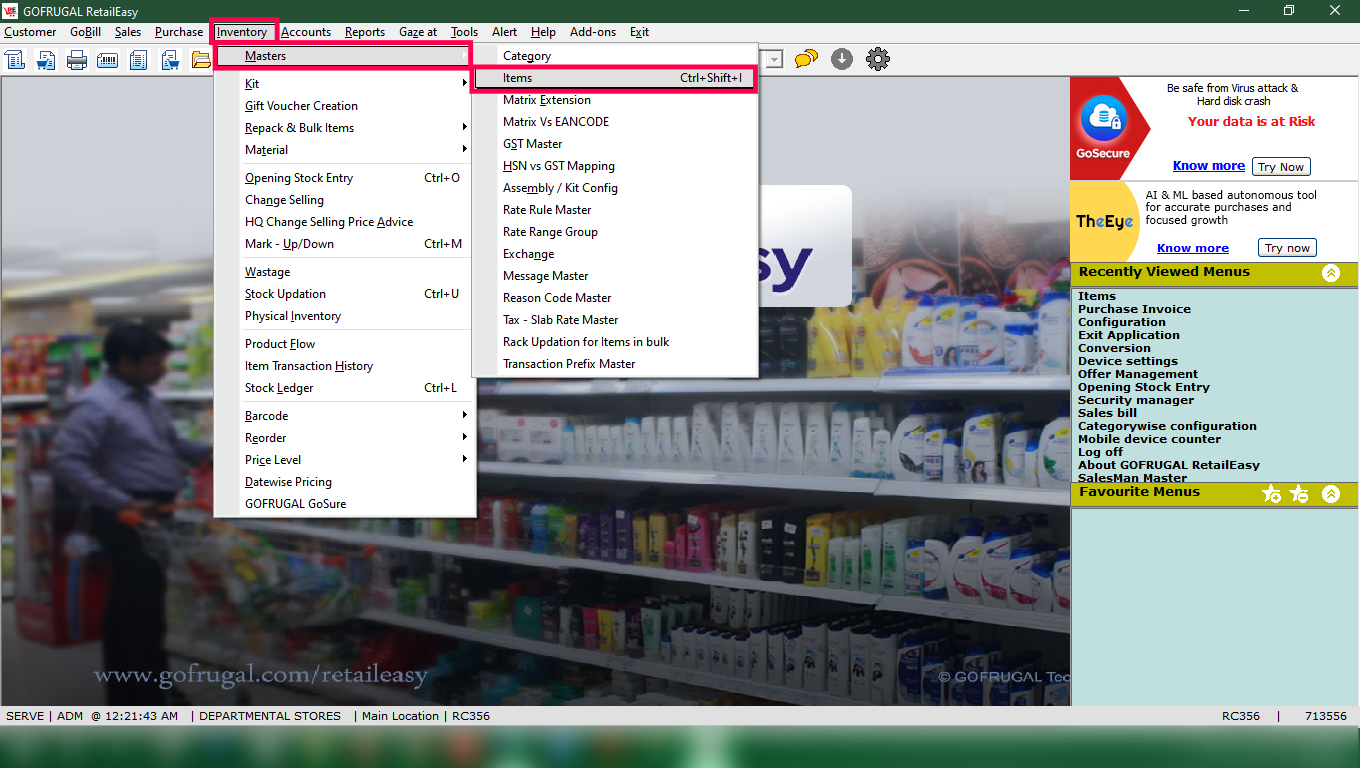Choose GST Master from the submenu

click(x=614, y=144)
